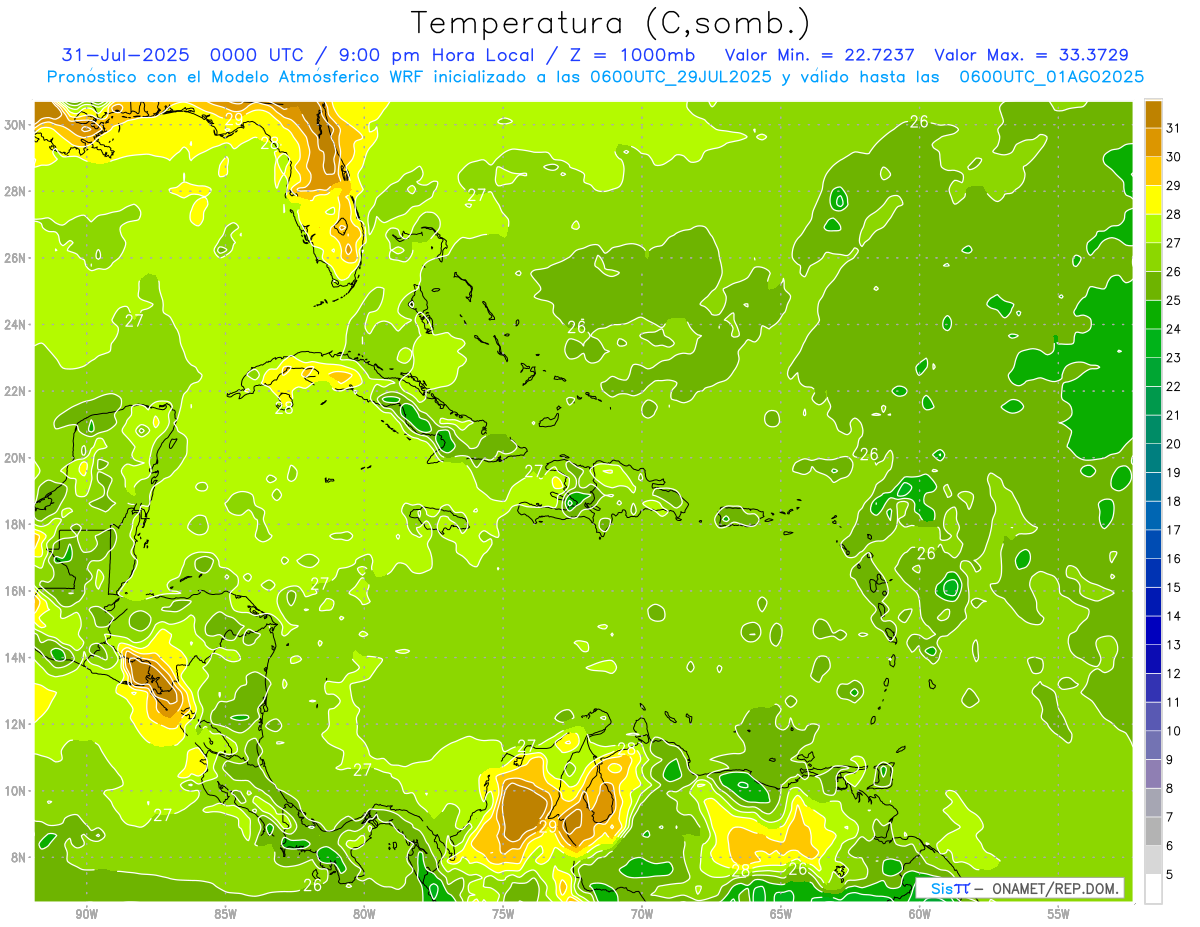Click the color bar label 17
The image size is (1200, 927).
1174,530
